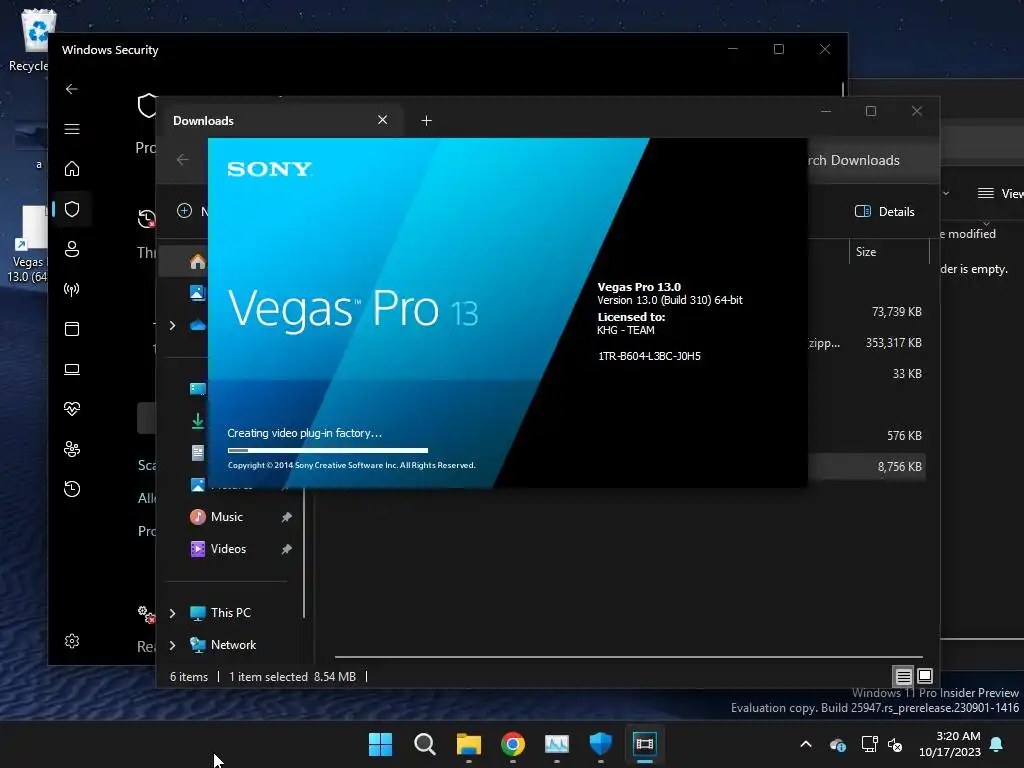This screenshot has height=768, width=1024.
Task: Open taskbar Search
Action: tap(424, 743)
